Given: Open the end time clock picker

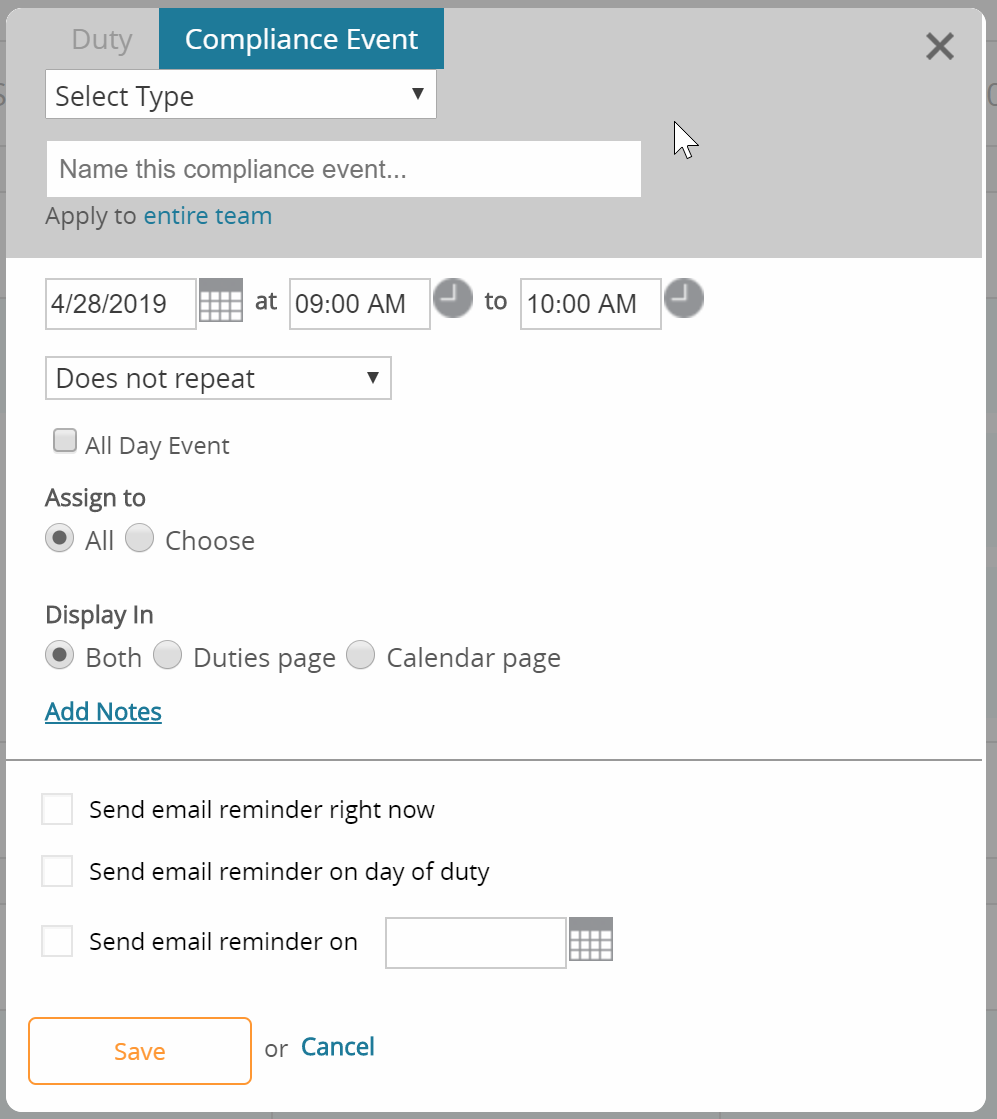Looking at the screenshot, I should click(684, 298).
